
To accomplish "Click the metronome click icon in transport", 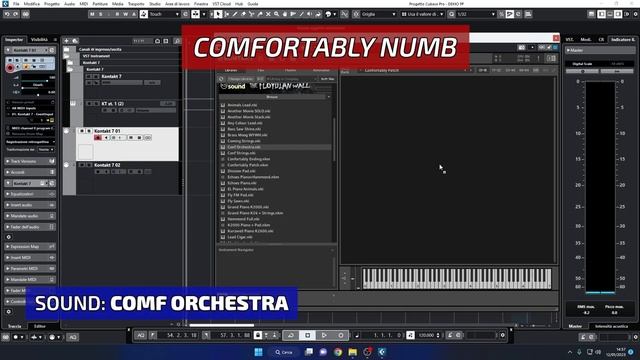I will pos(450,335).
